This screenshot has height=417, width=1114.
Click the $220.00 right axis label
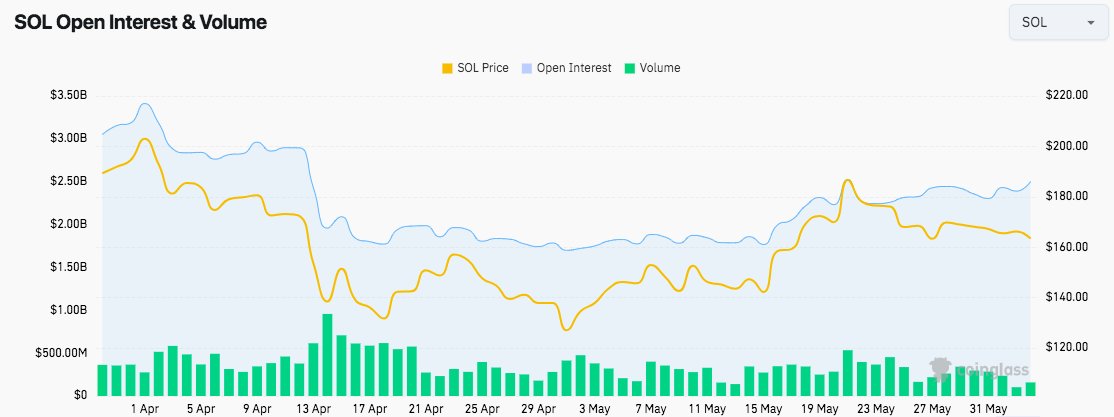[1067, 95]
